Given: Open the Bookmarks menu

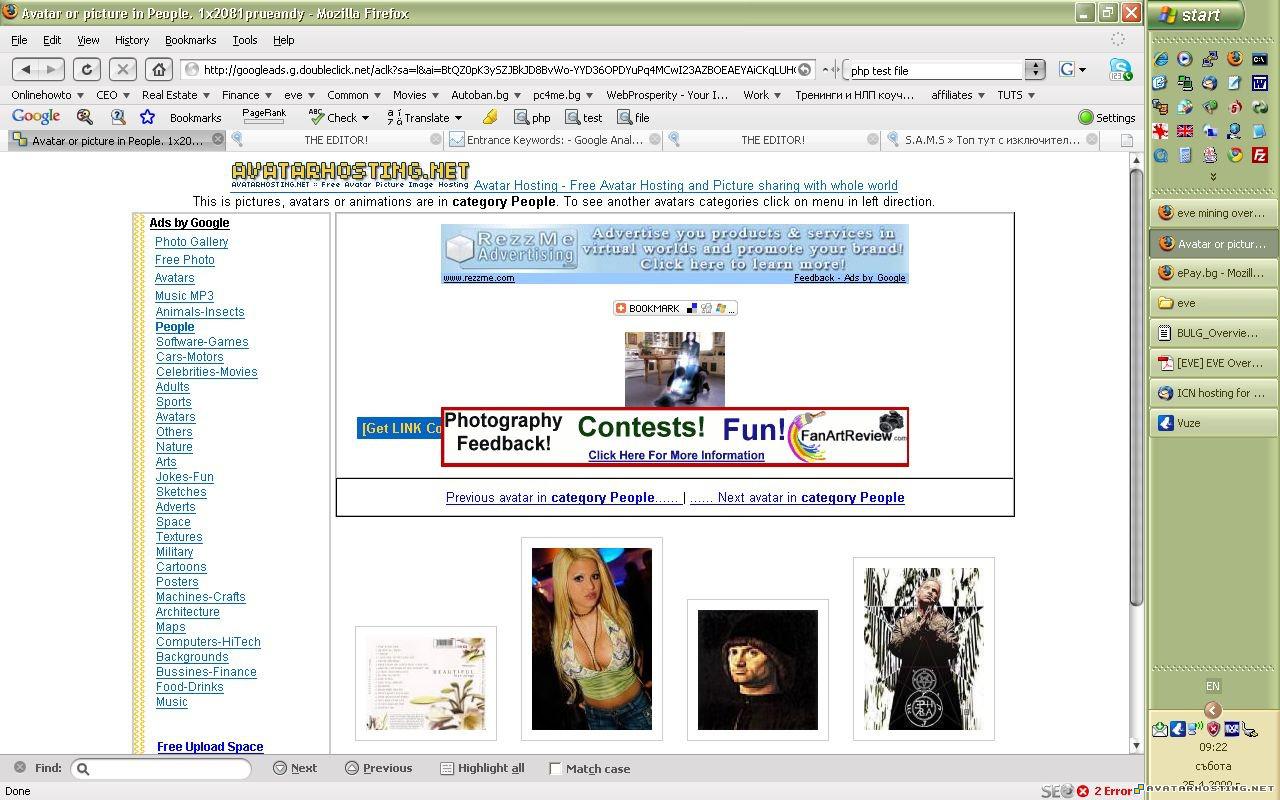Looking at the screenshot, I should click(190, 40).
